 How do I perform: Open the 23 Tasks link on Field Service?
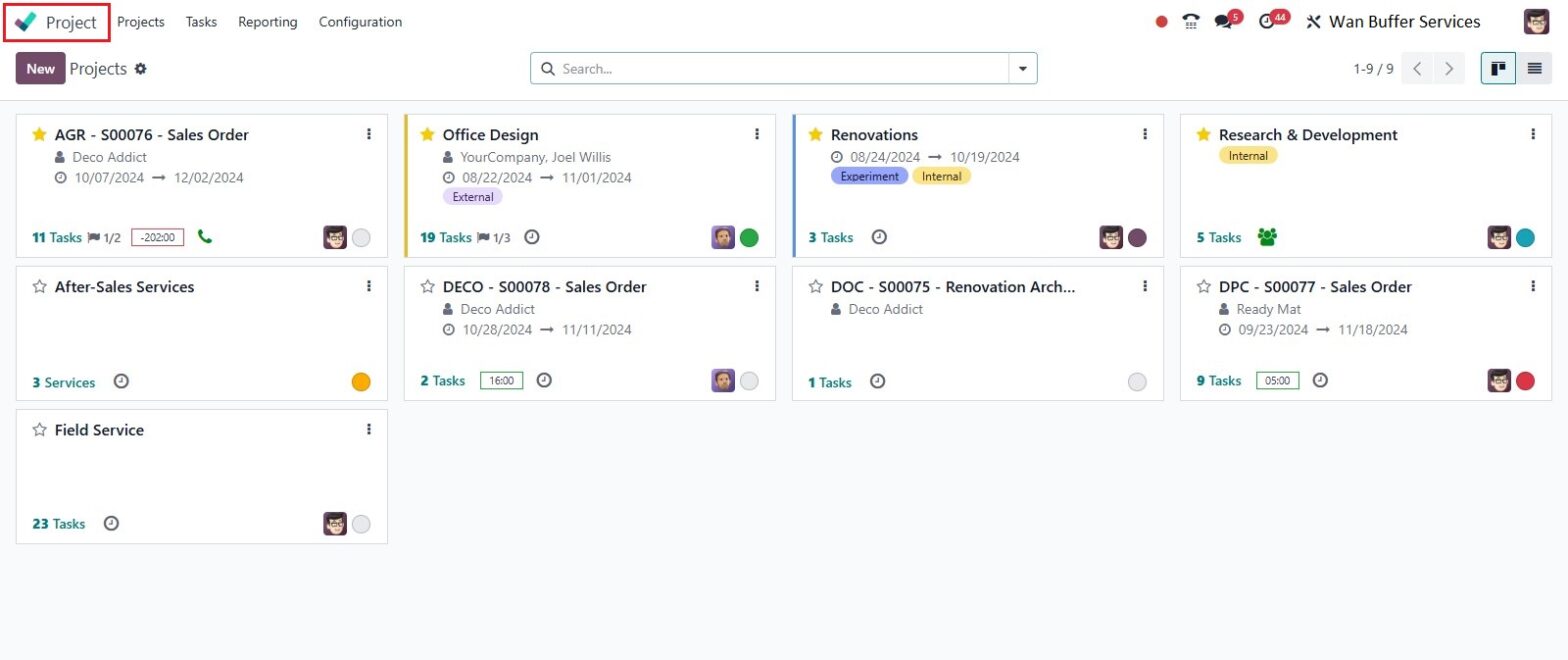(x=57, y=523)
